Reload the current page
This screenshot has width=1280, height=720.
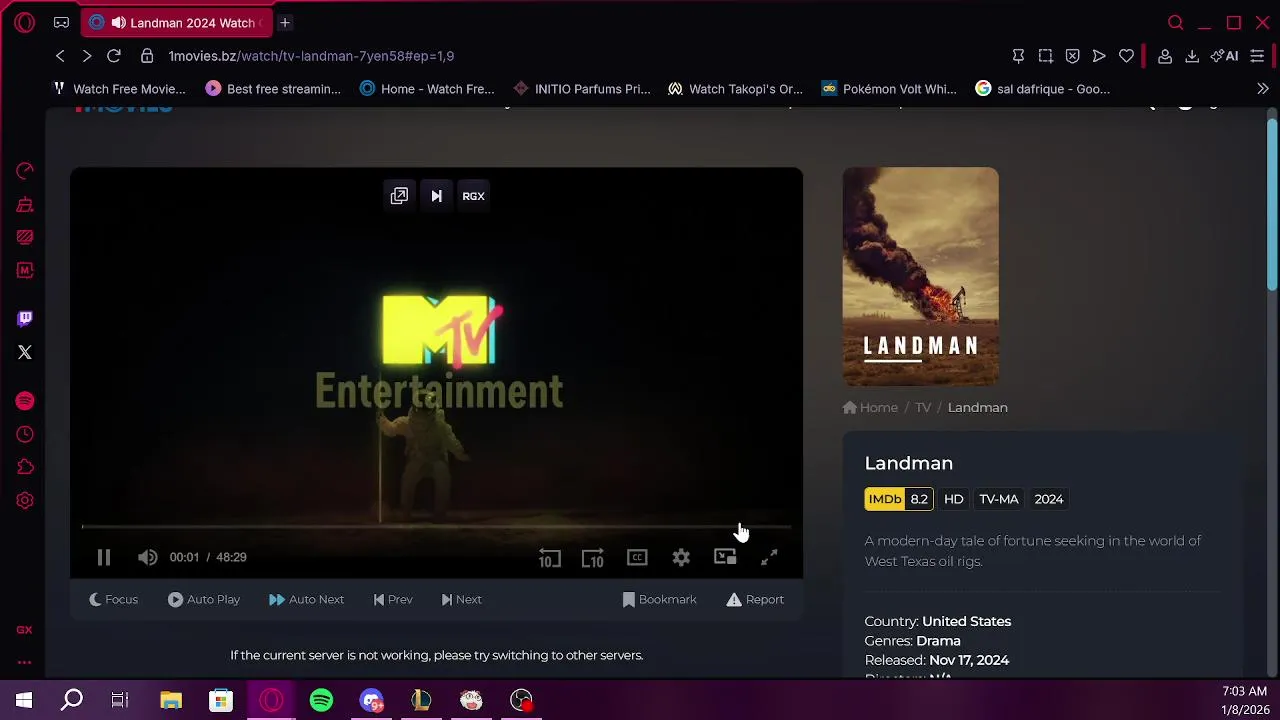click(x=114, y=56)
